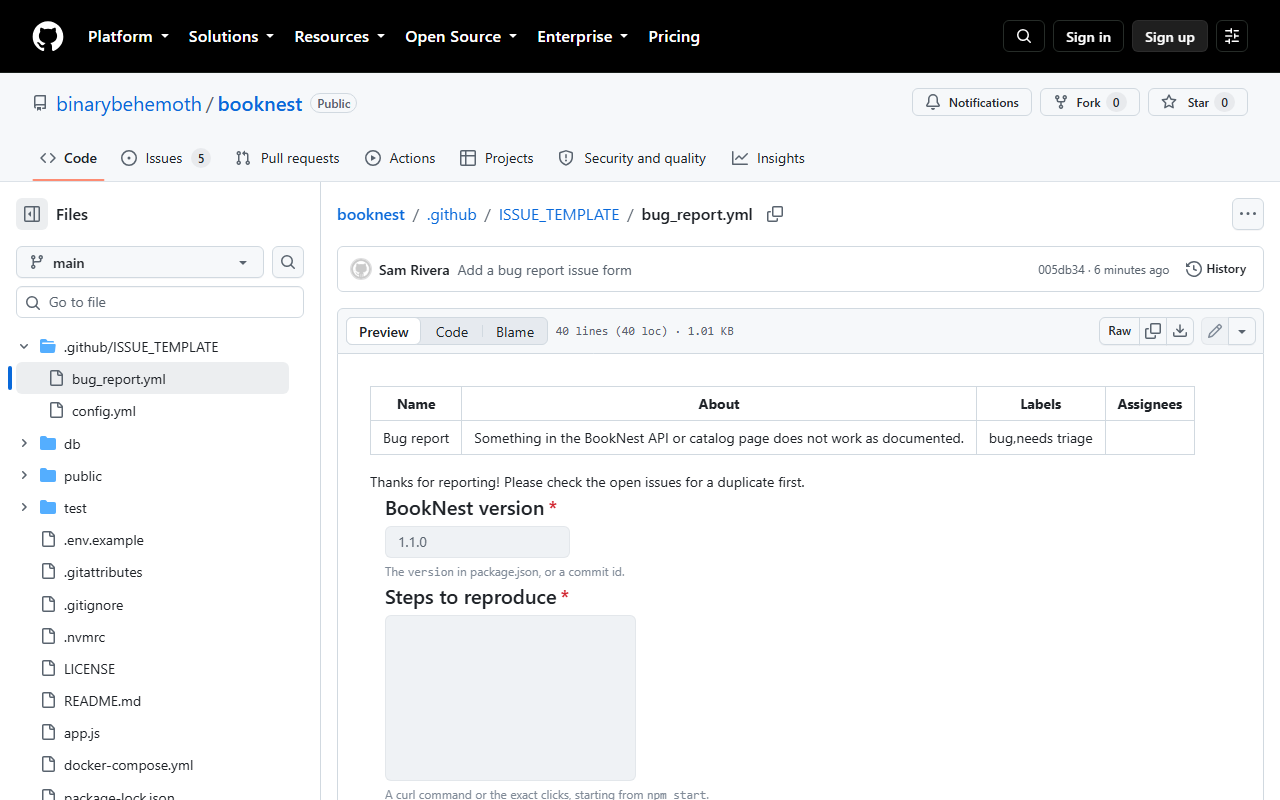
Task: Expand the Enterprise menu
Action: click(x=582, y=36)
